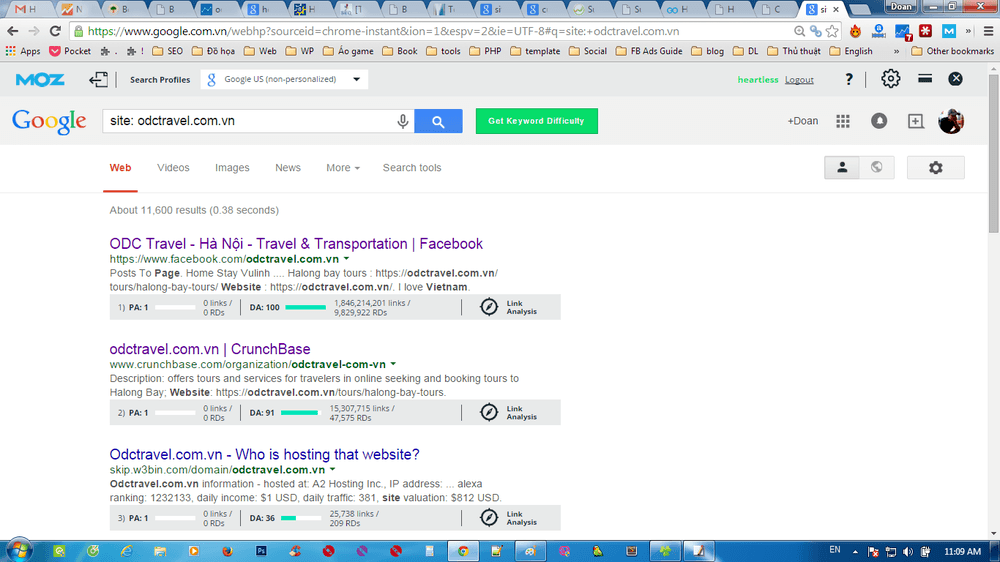
Task: Expand skip.w3bin.com result URL dropdown arrow
Action: (x=332, y=470)
